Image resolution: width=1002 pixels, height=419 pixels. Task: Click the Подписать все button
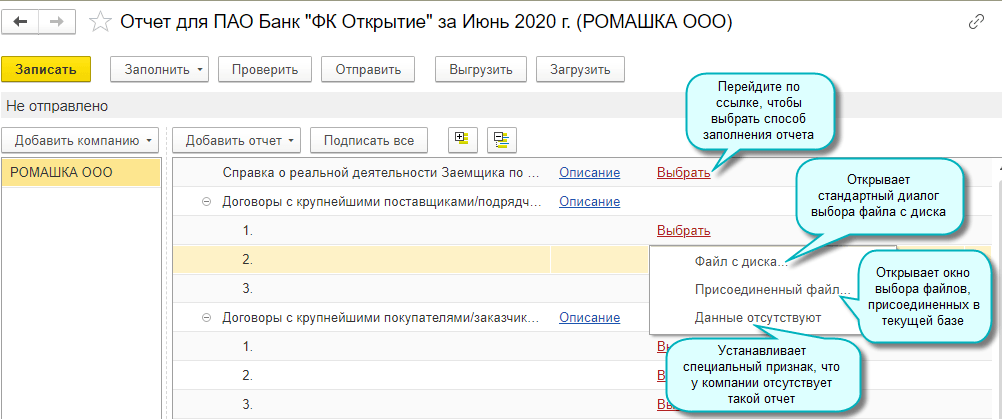pos(369,140)
